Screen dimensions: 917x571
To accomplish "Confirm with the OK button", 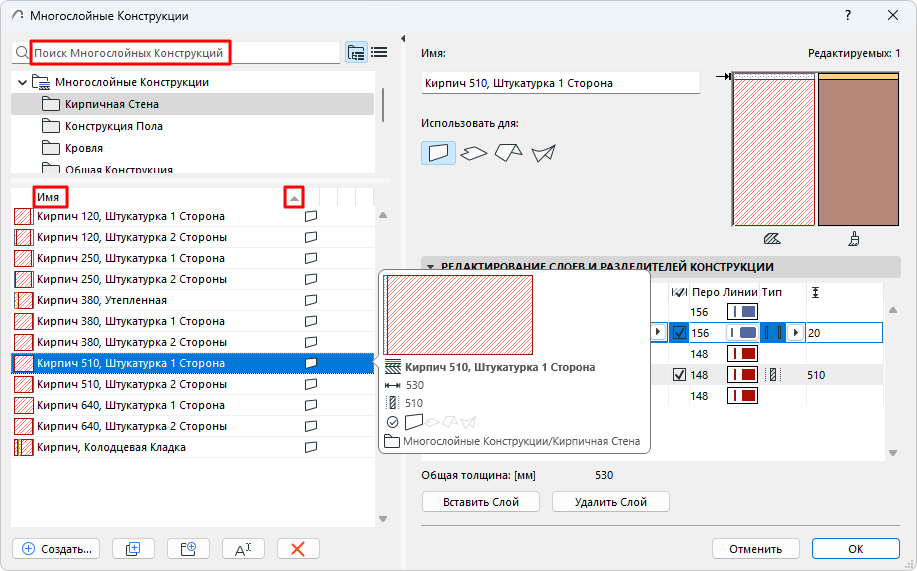I will point(856,549).
